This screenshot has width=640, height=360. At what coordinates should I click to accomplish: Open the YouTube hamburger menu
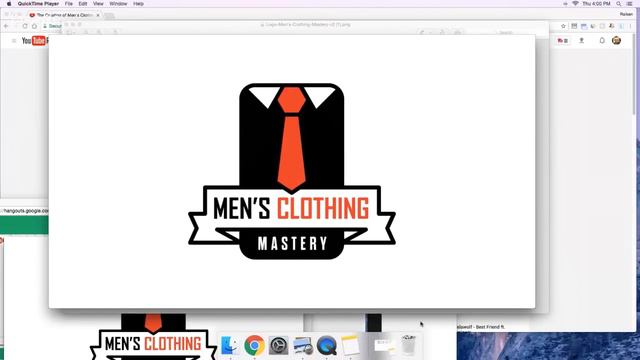click(x=14, y=41)
